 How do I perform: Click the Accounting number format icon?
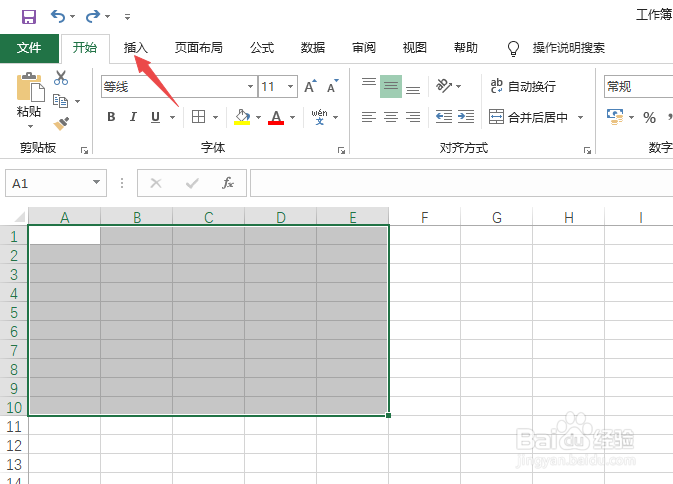pyautogui.click(x=615, y=117)
